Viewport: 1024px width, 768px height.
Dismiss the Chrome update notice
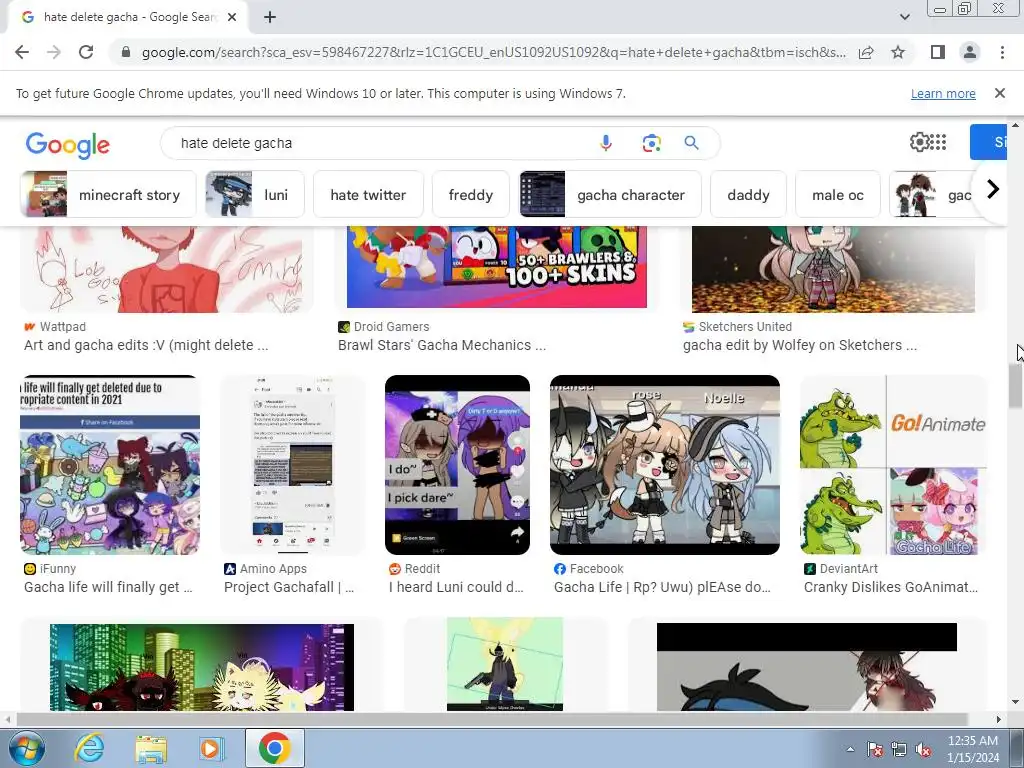pos(999,93)
